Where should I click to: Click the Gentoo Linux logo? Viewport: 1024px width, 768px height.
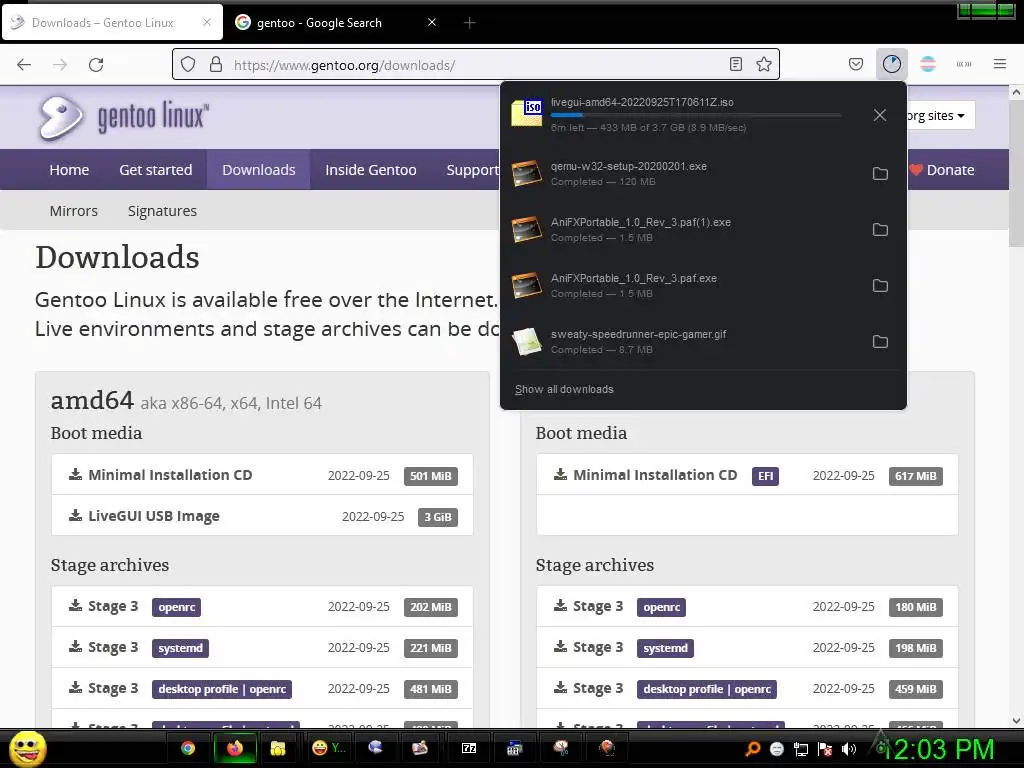tap(123, 118)
